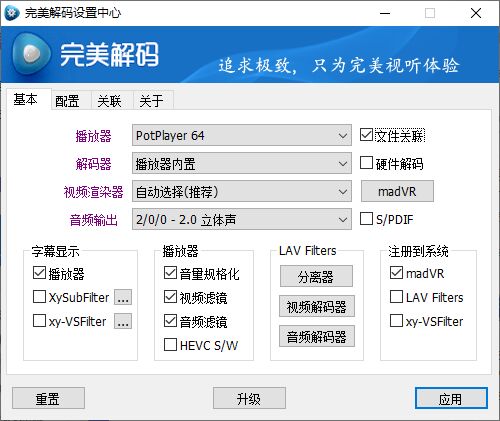Viewport: 500px width, 421px height.
Task: Open the 解码器 dropdown list
Action: pos(242,163)
